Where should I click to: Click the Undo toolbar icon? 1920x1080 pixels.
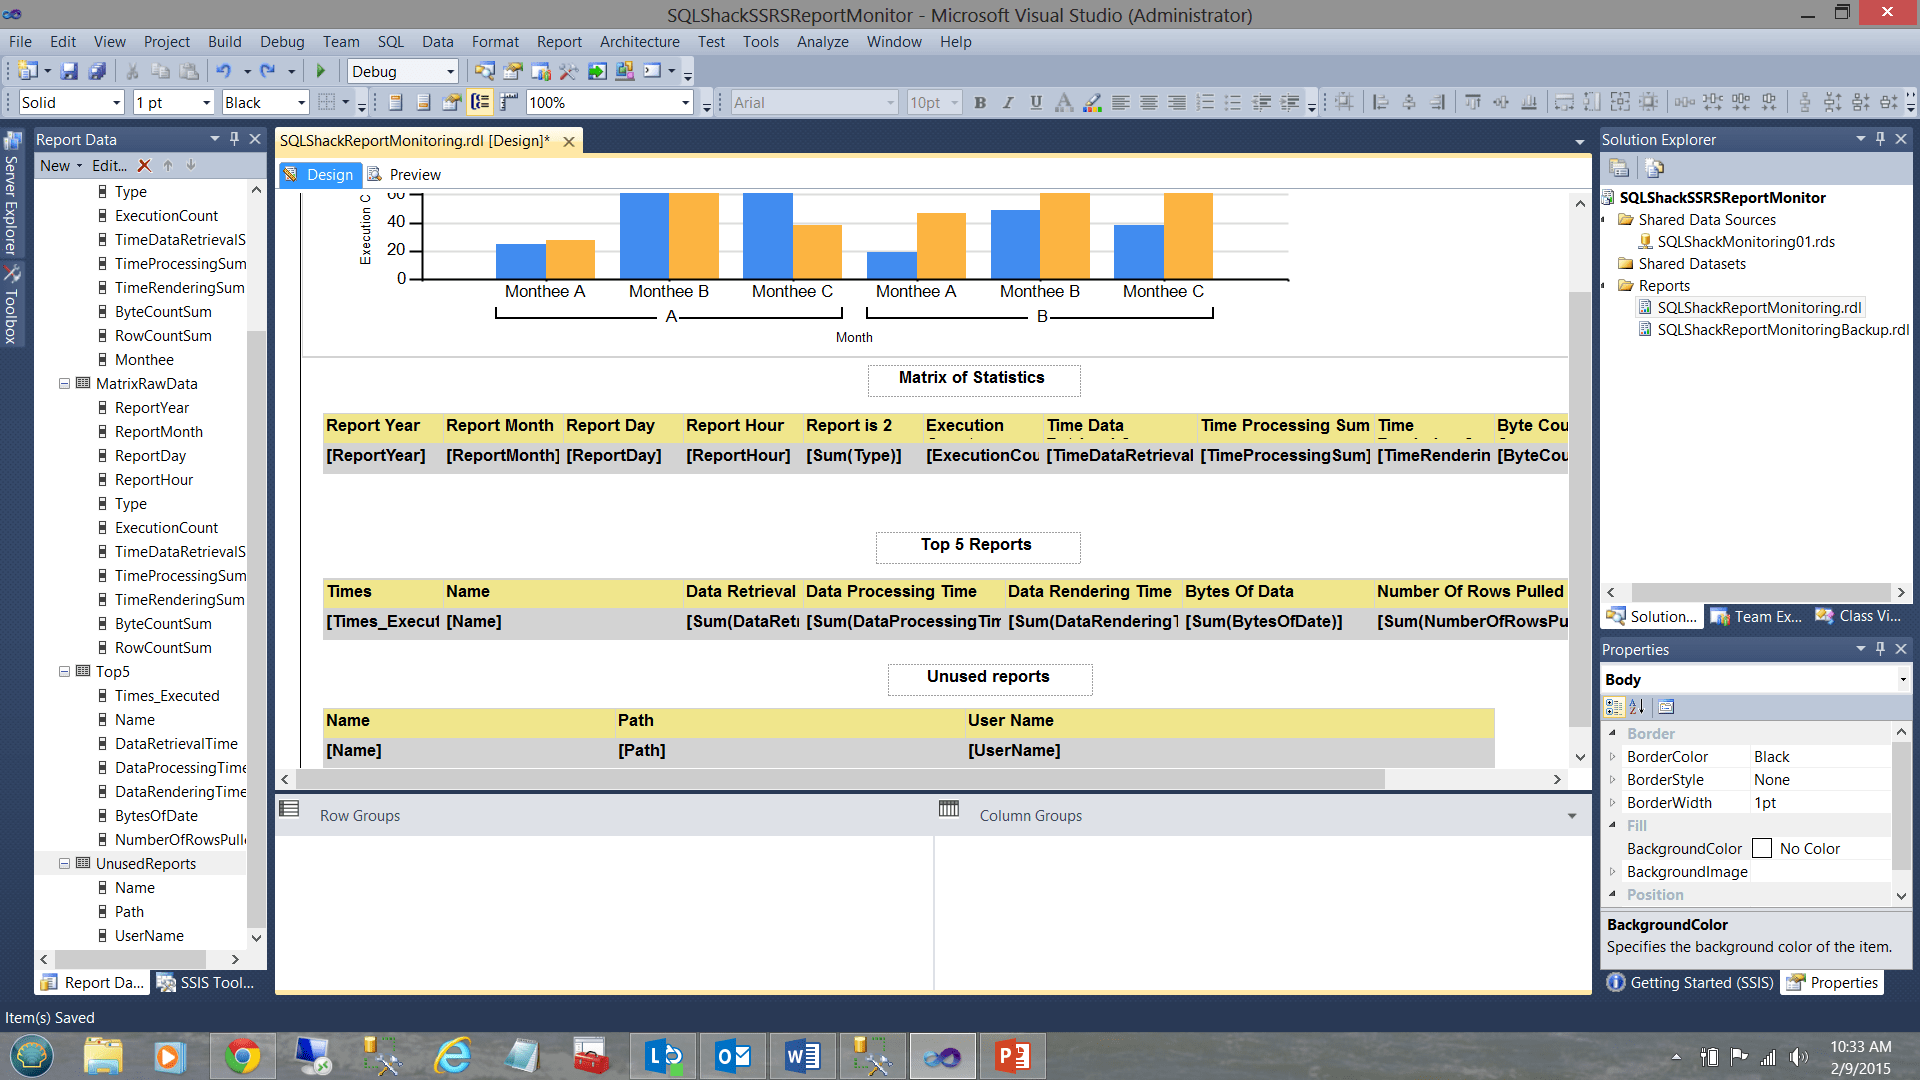tap(223, 71)
